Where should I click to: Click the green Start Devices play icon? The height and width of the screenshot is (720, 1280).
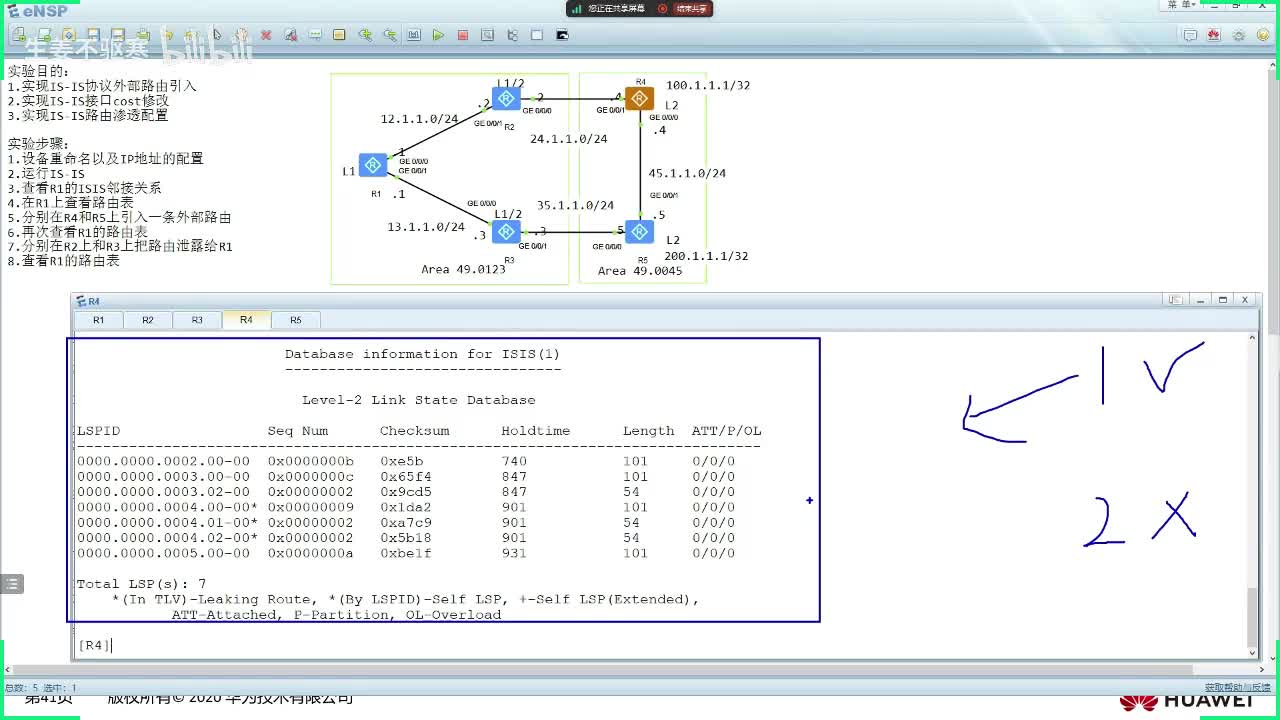(x=438, y=35)
